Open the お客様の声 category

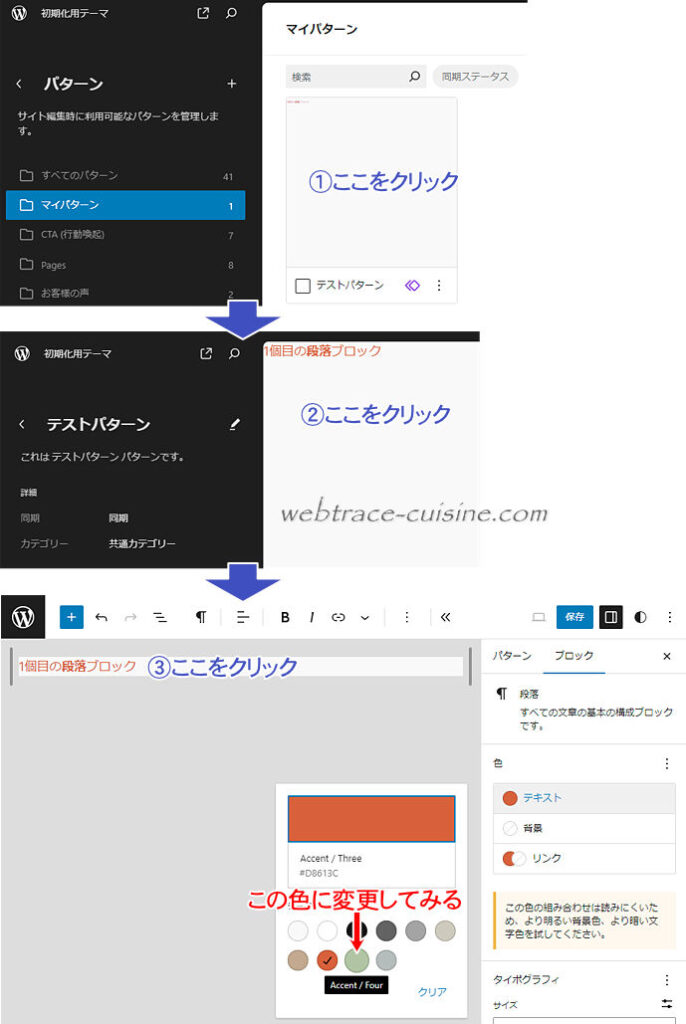pos(125,293)
